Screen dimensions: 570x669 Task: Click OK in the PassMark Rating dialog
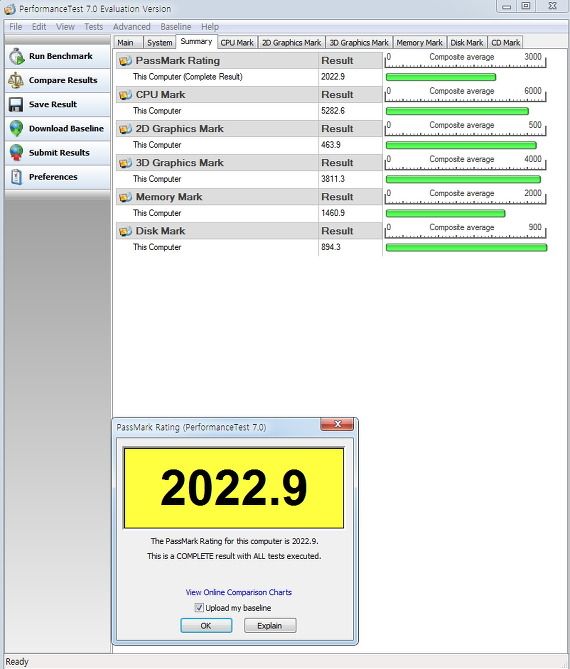coord(206,625)
